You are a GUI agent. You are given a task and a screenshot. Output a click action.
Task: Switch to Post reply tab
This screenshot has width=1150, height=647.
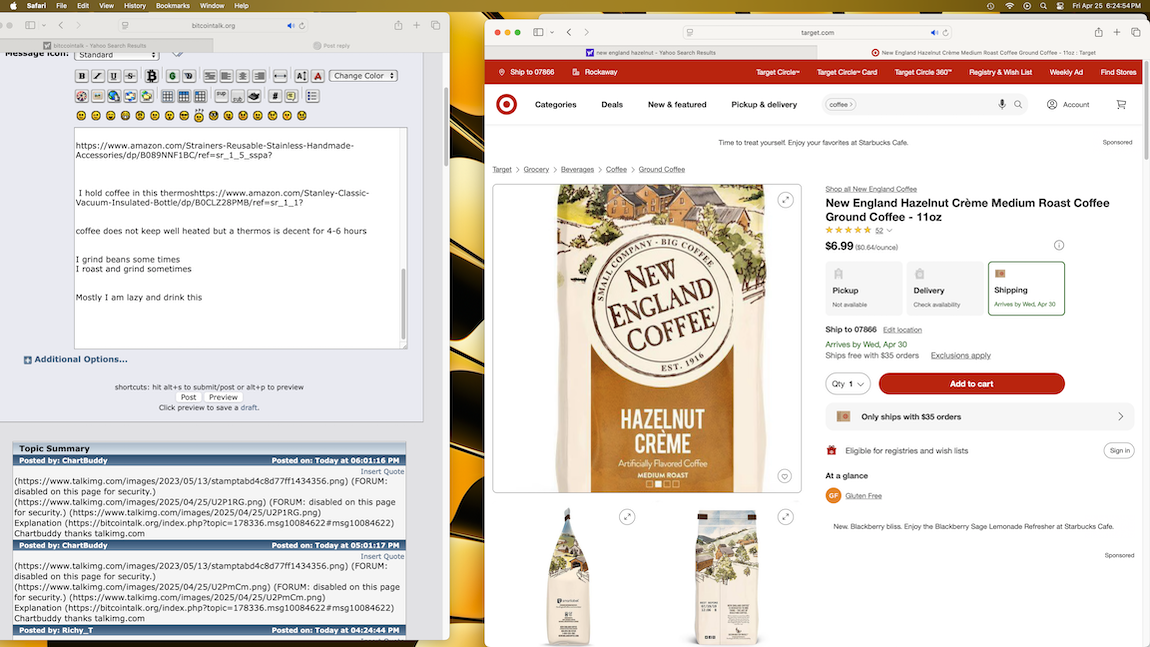tap(332, 45)
